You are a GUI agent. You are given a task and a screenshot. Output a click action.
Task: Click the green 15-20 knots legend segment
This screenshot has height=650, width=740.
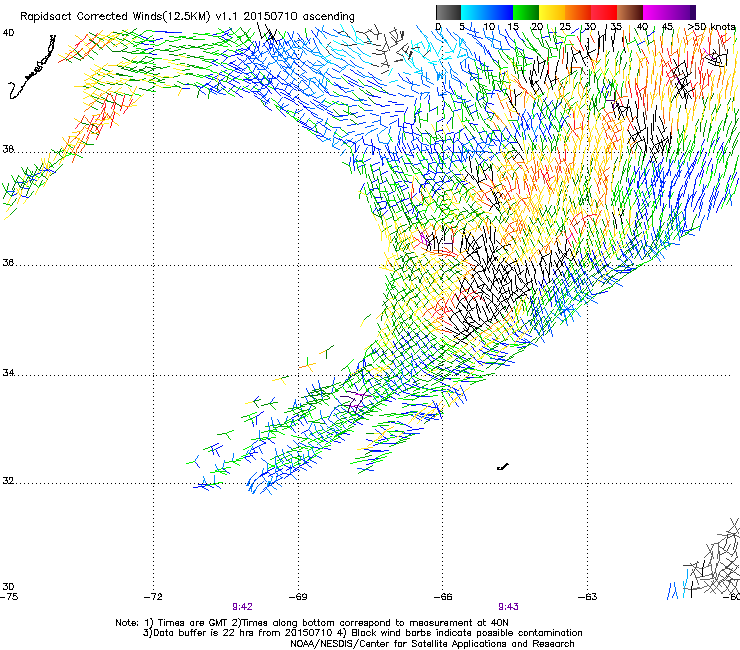tap(526, 12)
